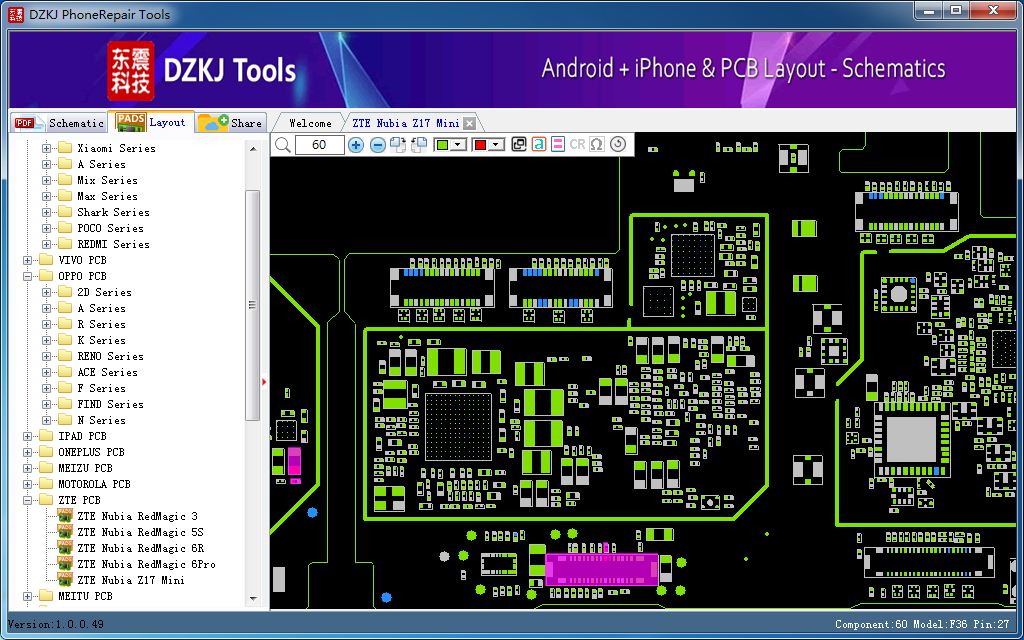Screen dimensions: 1024x640
Task: Open the green color dropdown
Action: (x=458, y=145)
